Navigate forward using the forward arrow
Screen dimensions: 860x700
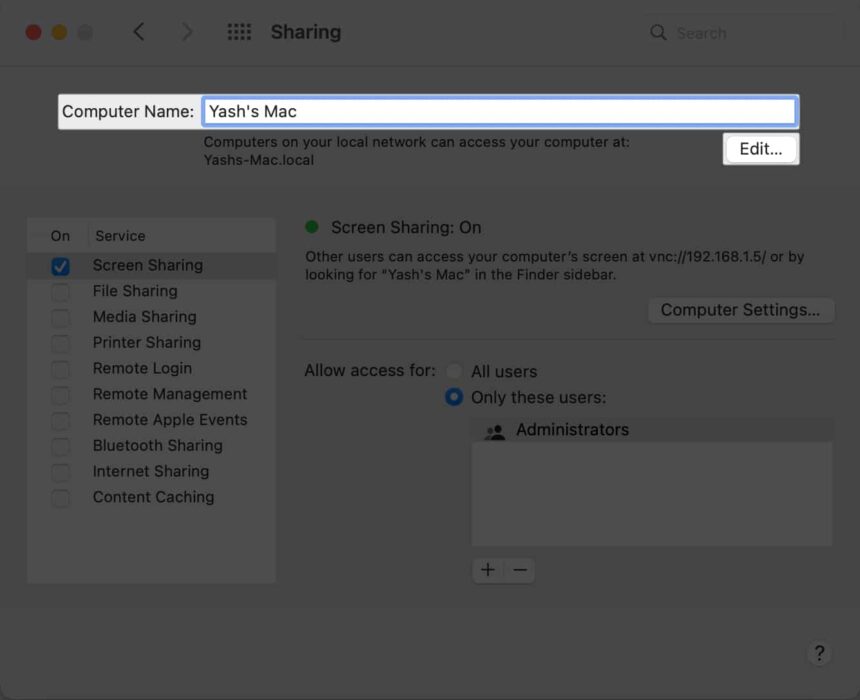(x=187, y=31)
